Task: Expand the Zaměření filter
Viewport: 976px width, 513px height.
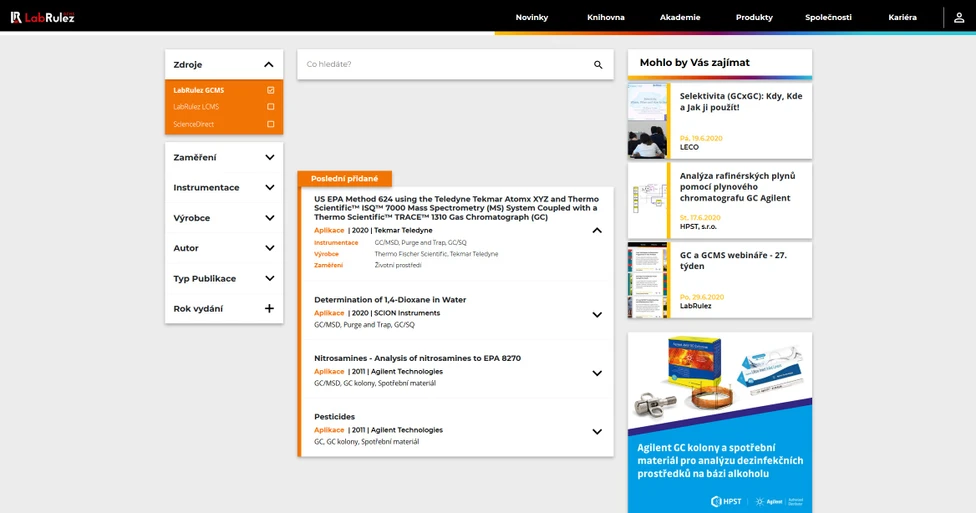Action: coord(269,158)
